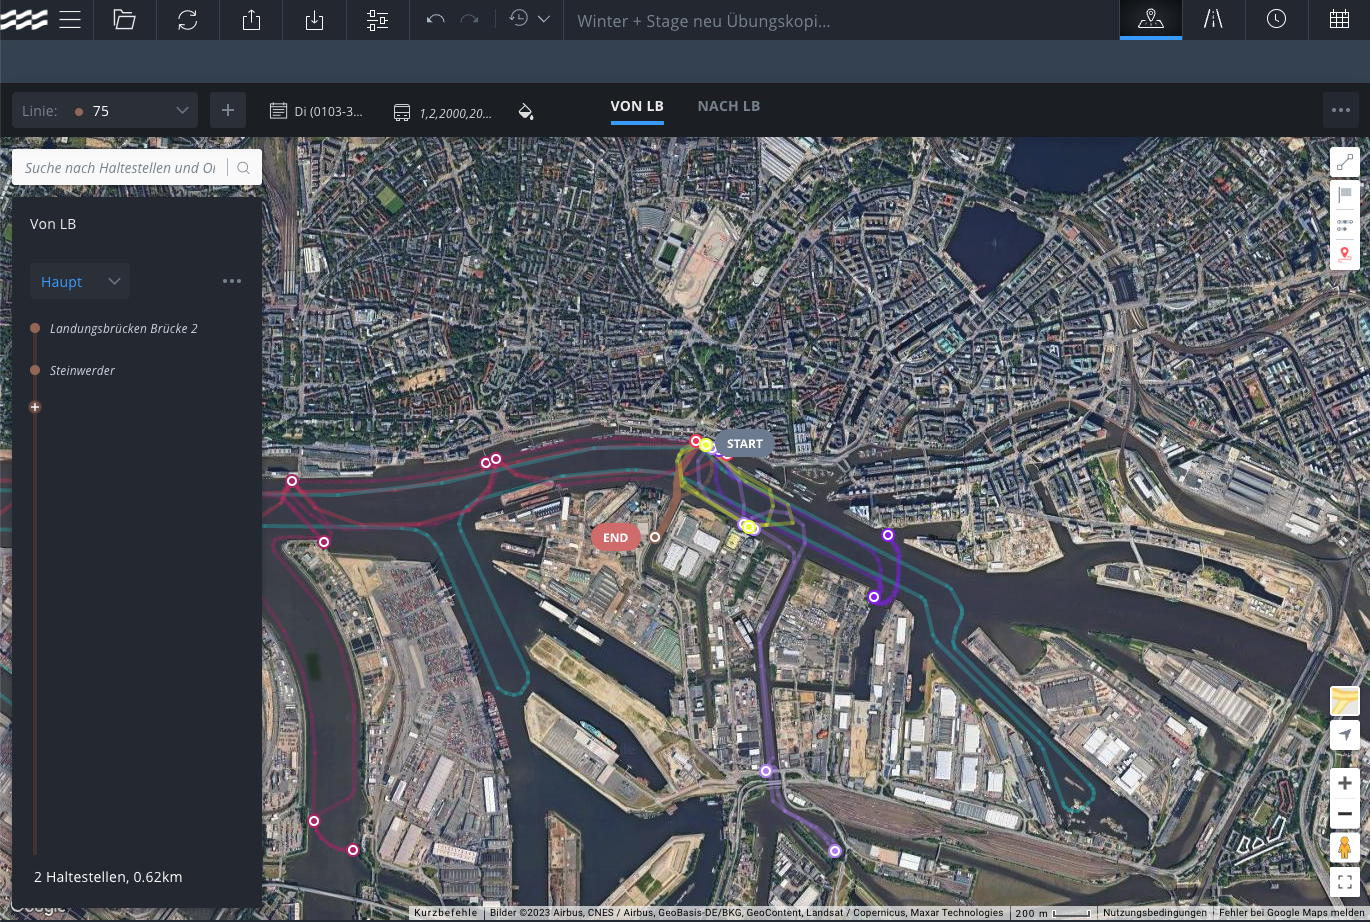Open the clock timetable view
1370x922 pixels.
1276,20
